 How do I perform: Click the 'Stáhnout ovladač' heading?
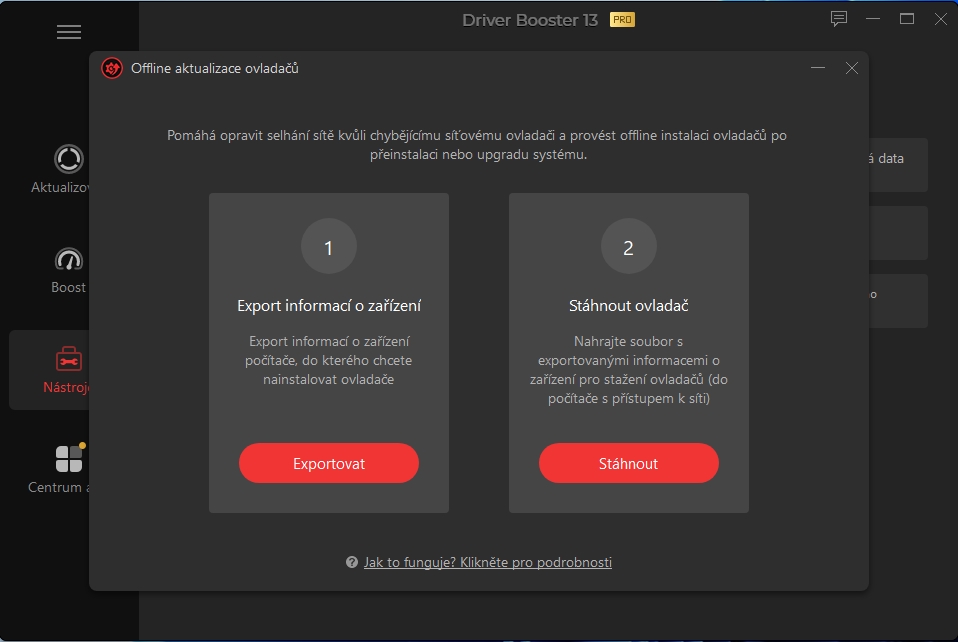628,306
